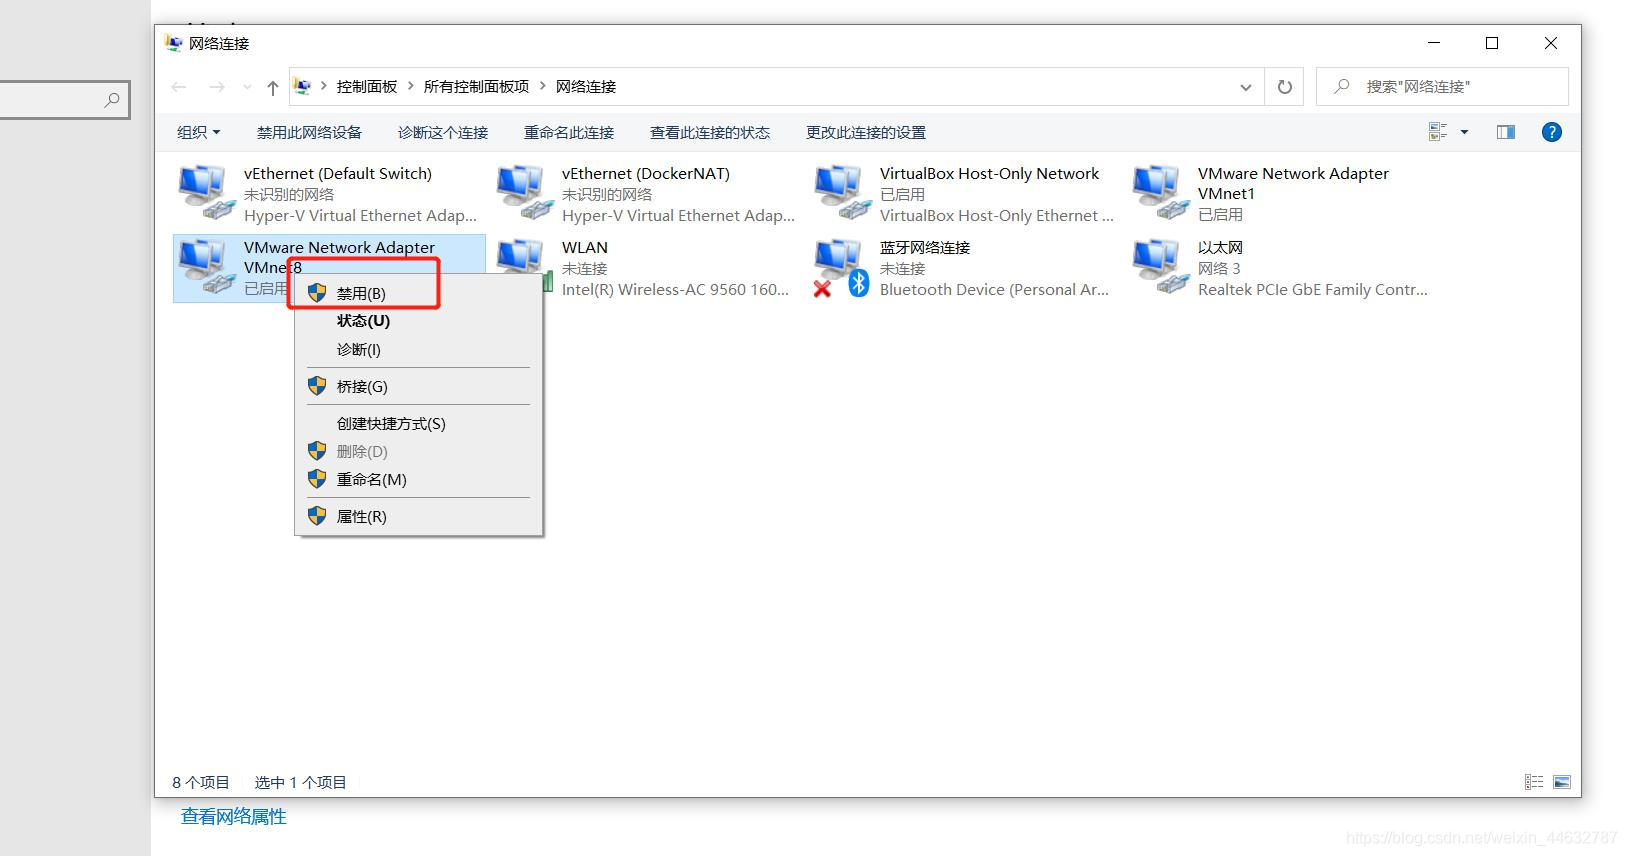1627x856 pixels.
Task: Click 诊断这个连接 in the toolbar
Action: 443,132
